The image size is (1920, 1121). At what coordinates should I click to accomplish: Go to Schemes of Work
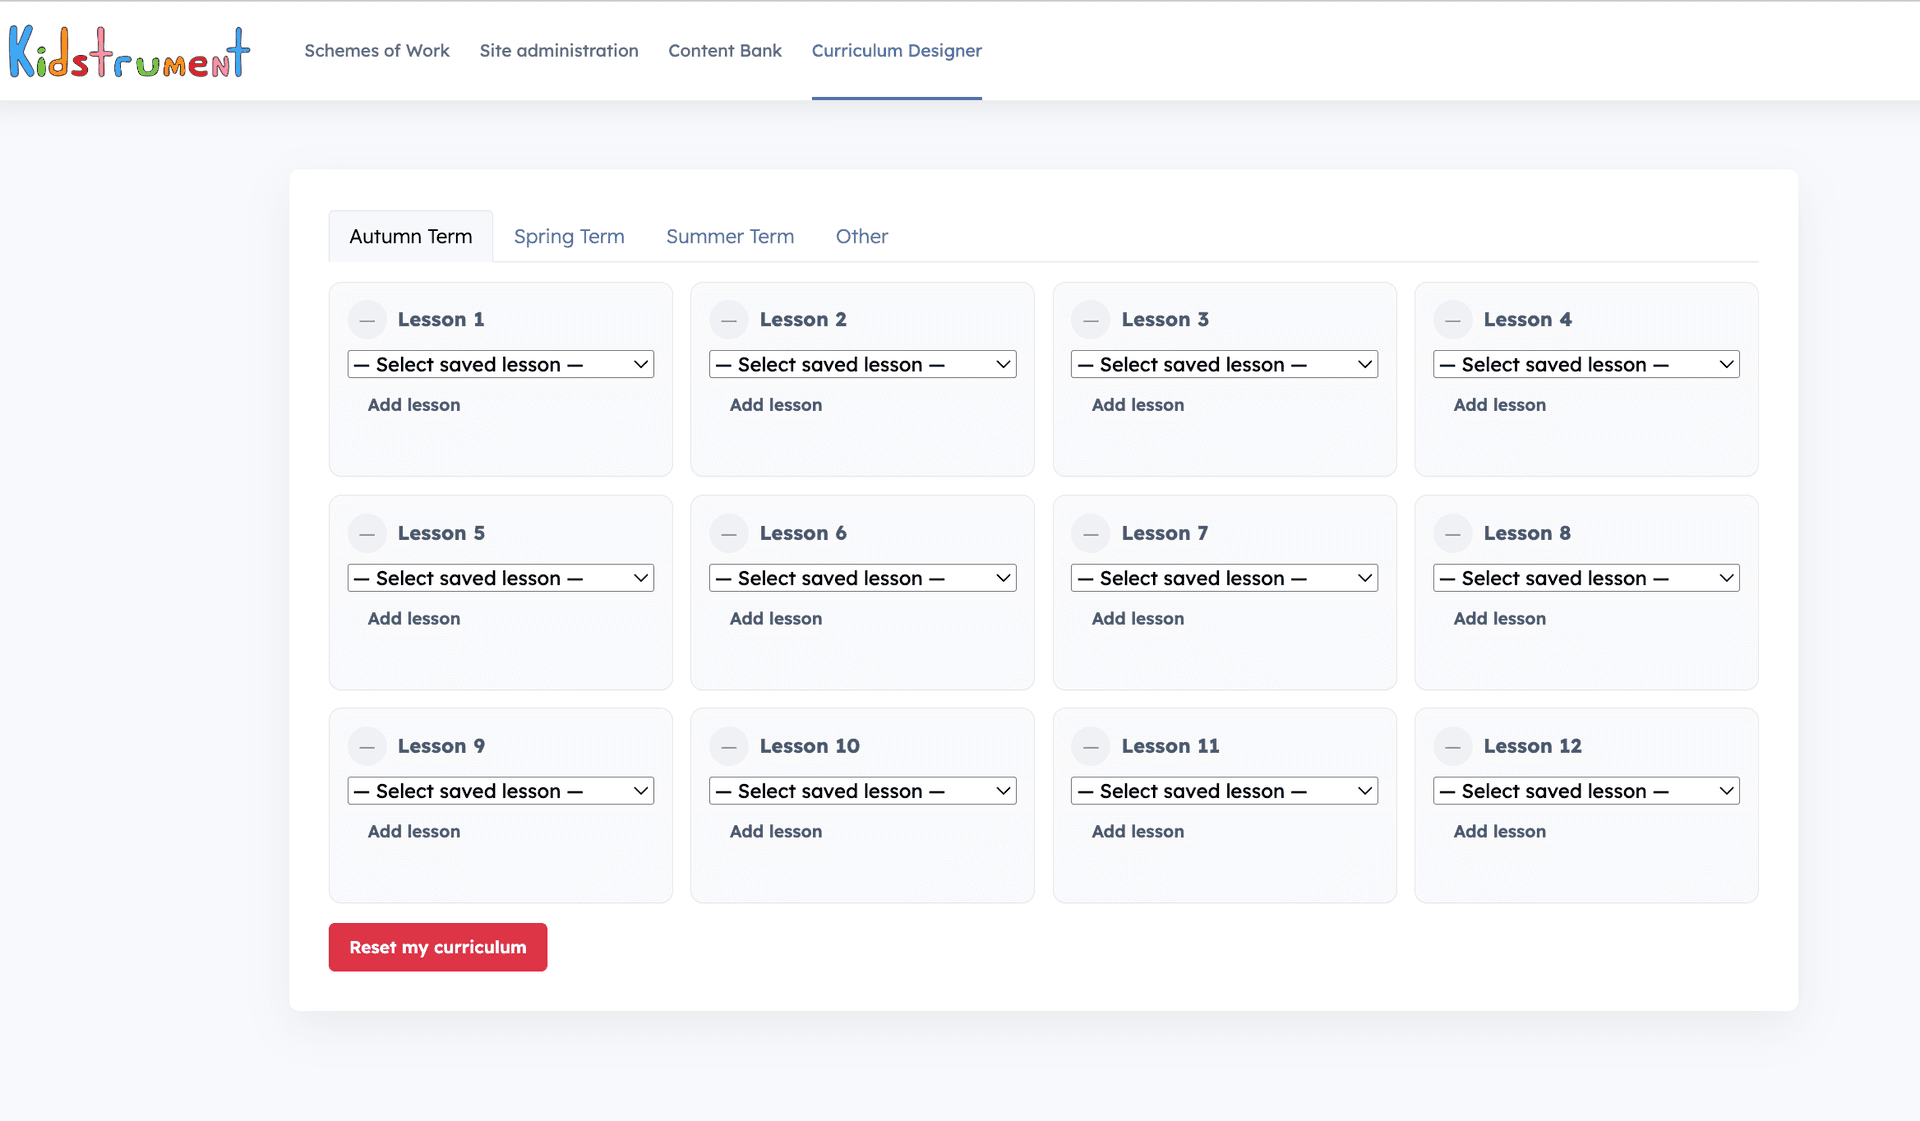[x=377, y=51]
